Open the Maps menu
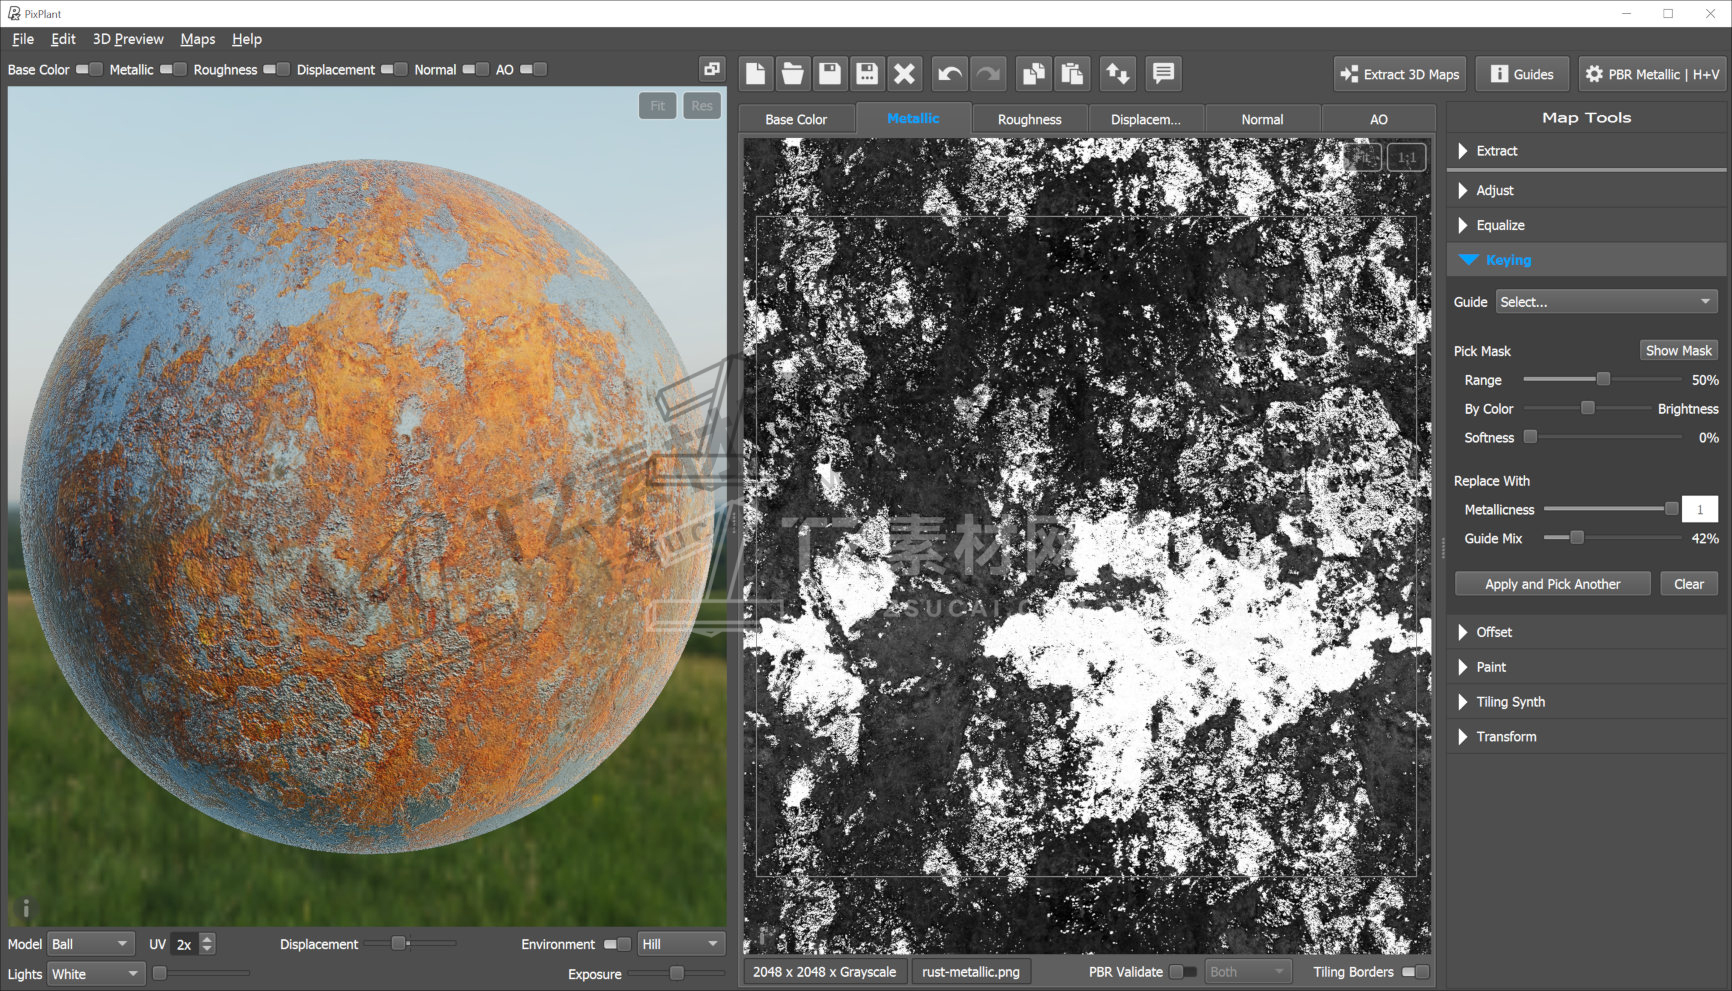The width and height of the screenshot is (1732, 991). [x=197, y=39]
